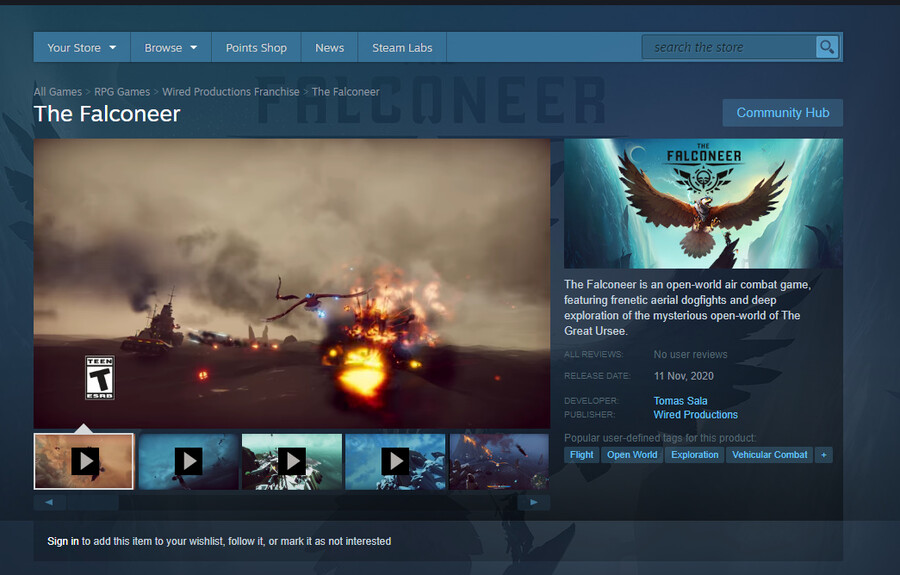
Task: Play the fourth video thumbnail
Action: click(x=396, y=461)
